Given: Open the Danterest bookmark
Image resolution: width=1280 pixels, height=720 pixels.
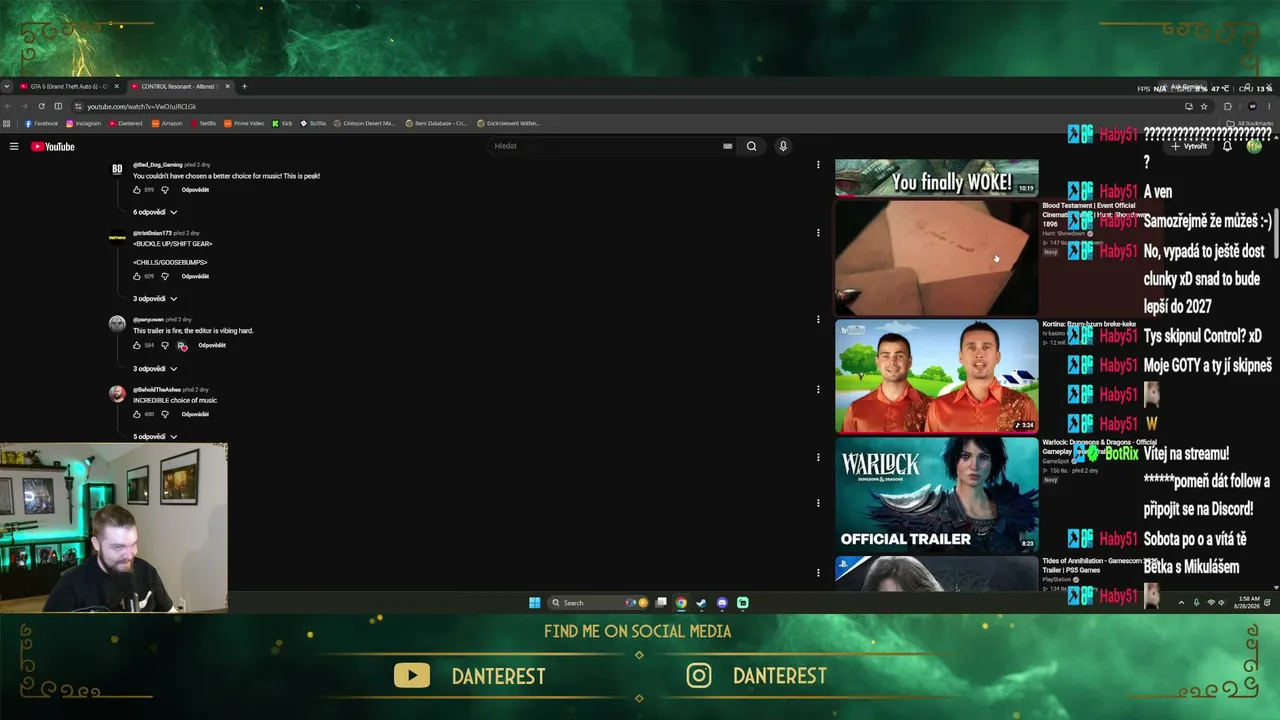Looking at the screenshot, I should tap(126, 124).
